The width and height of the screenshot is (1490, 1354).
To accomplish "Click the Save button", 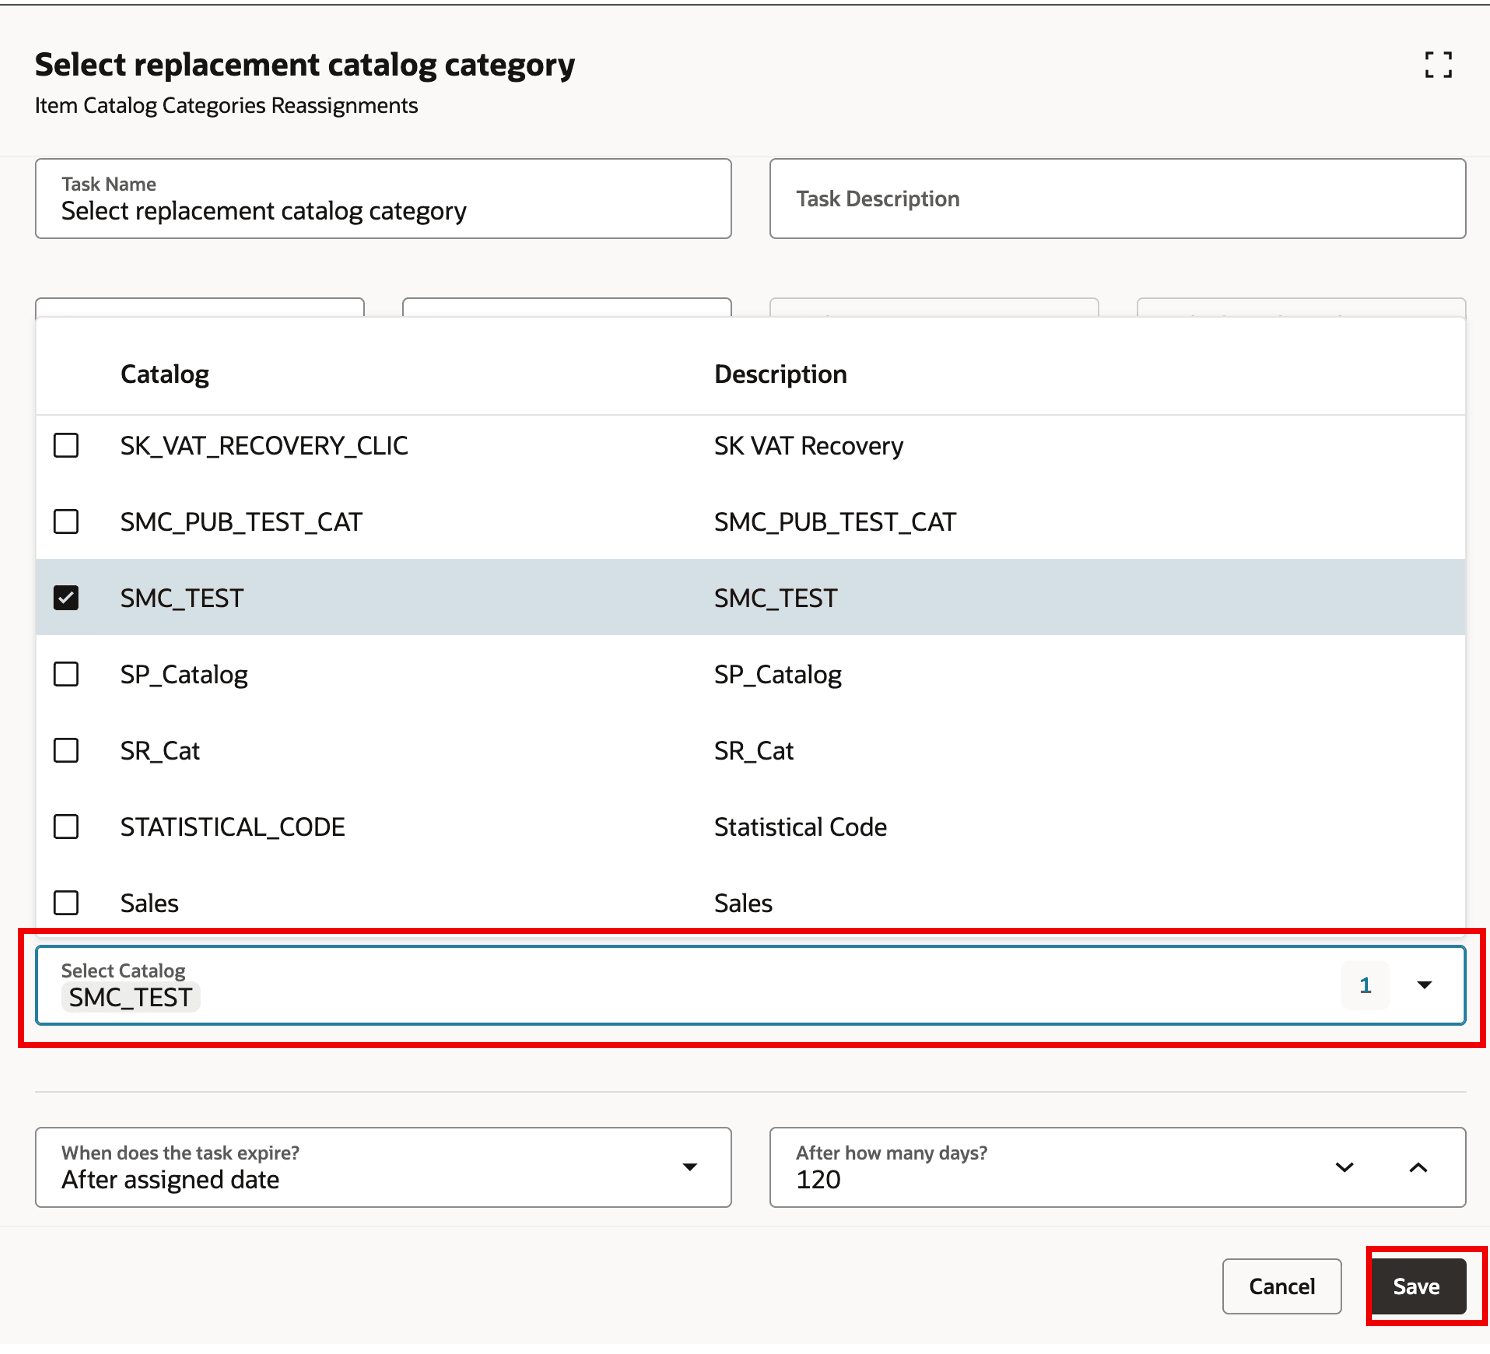I will [x=1417, y=1287].
